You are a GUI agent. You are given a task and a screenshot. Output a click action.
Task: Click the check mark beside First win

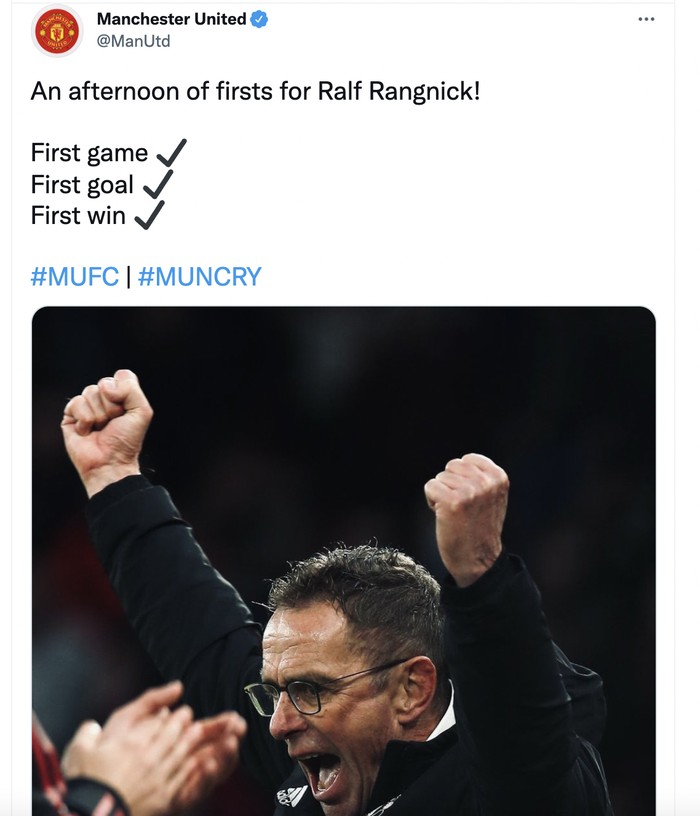(x=149, y=214)
